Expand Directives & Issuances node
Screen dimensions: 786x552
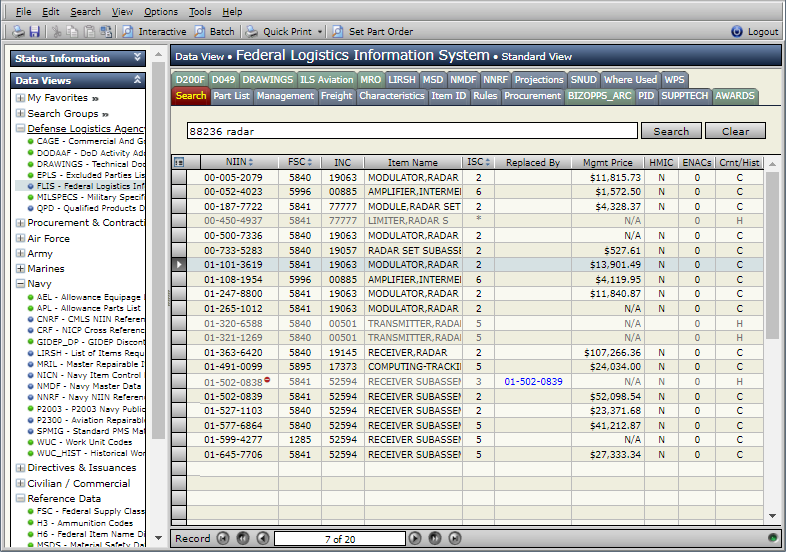click(x=20, y=468)
